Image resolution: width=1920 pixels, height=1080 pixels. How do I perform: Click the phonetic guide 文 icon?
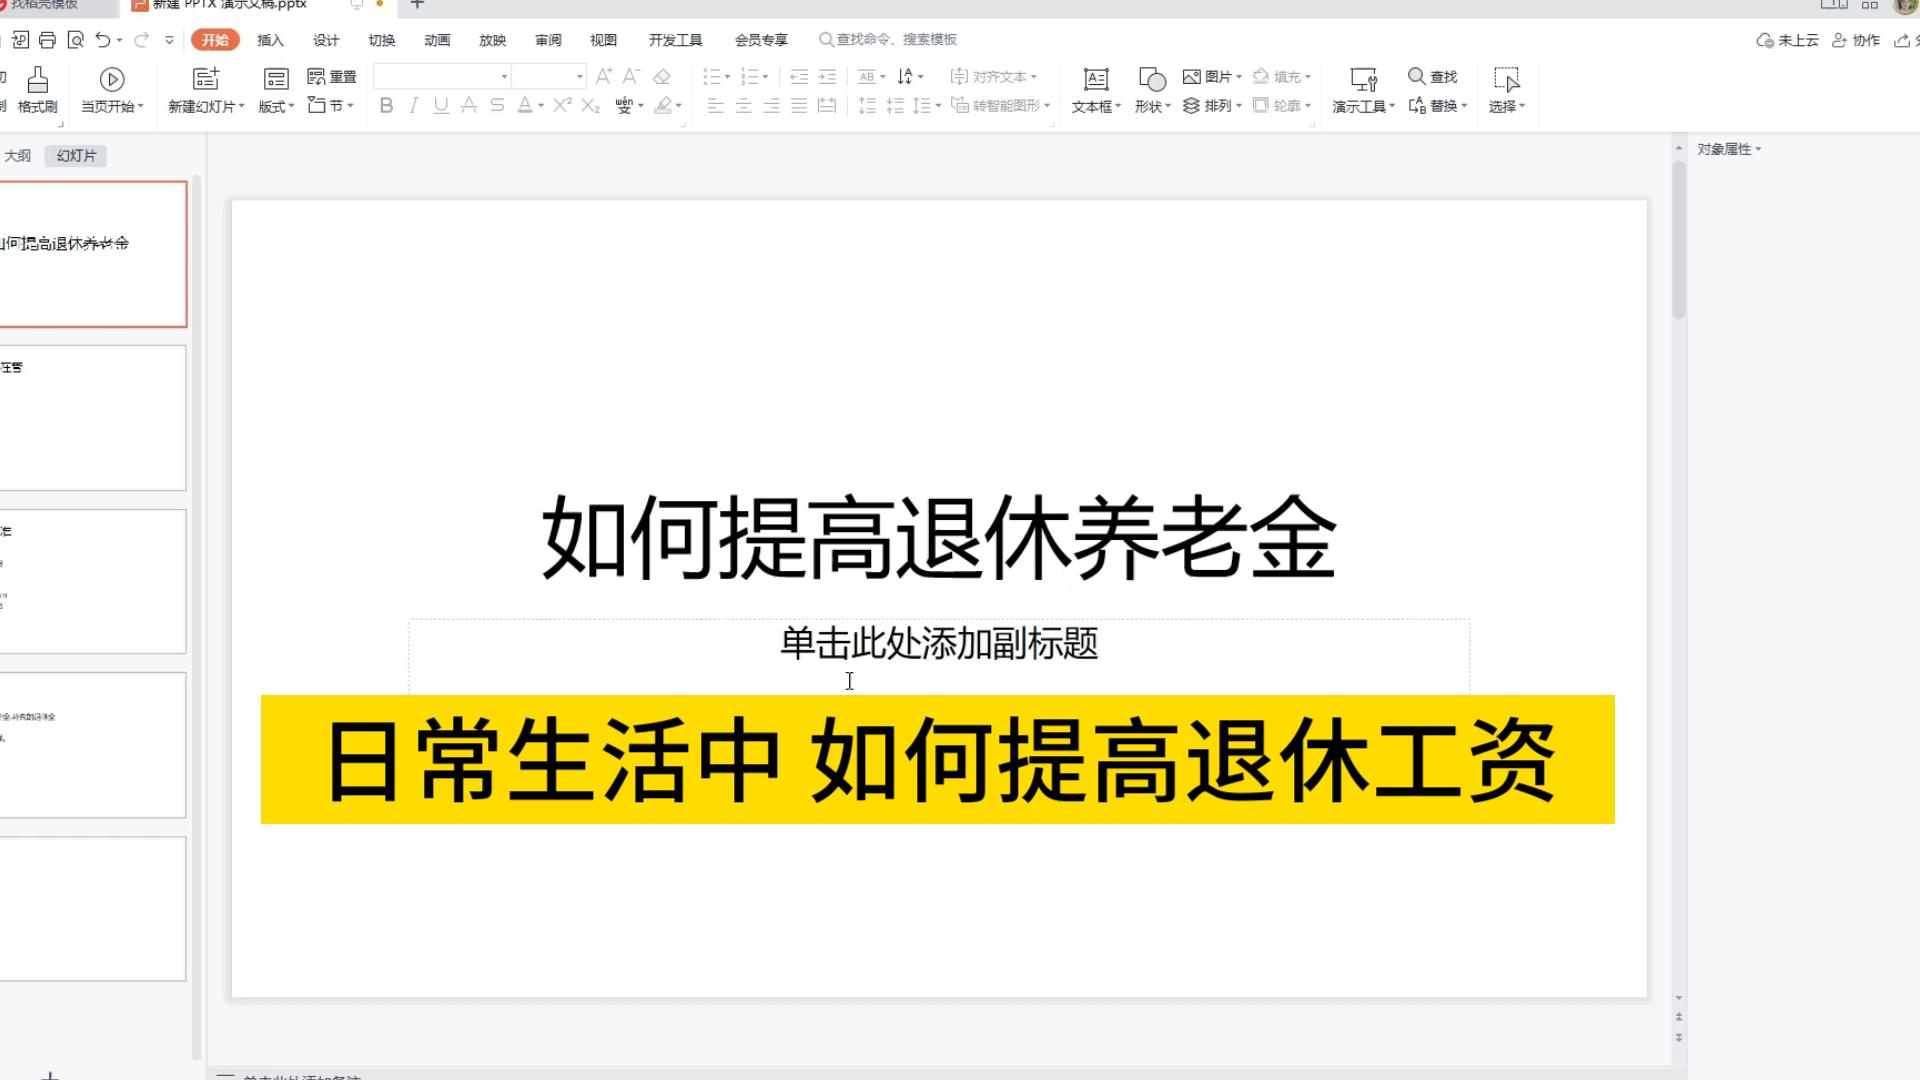point(624,106)
